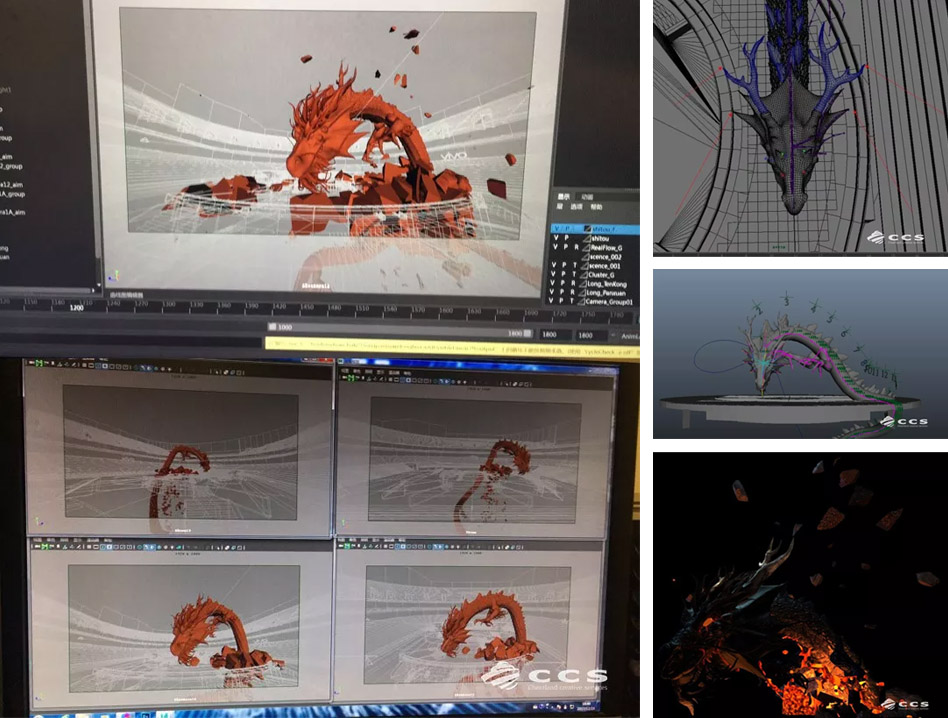948x718 pixels.
Task: Select the scence_002 layer name
Action: point(605,257)
